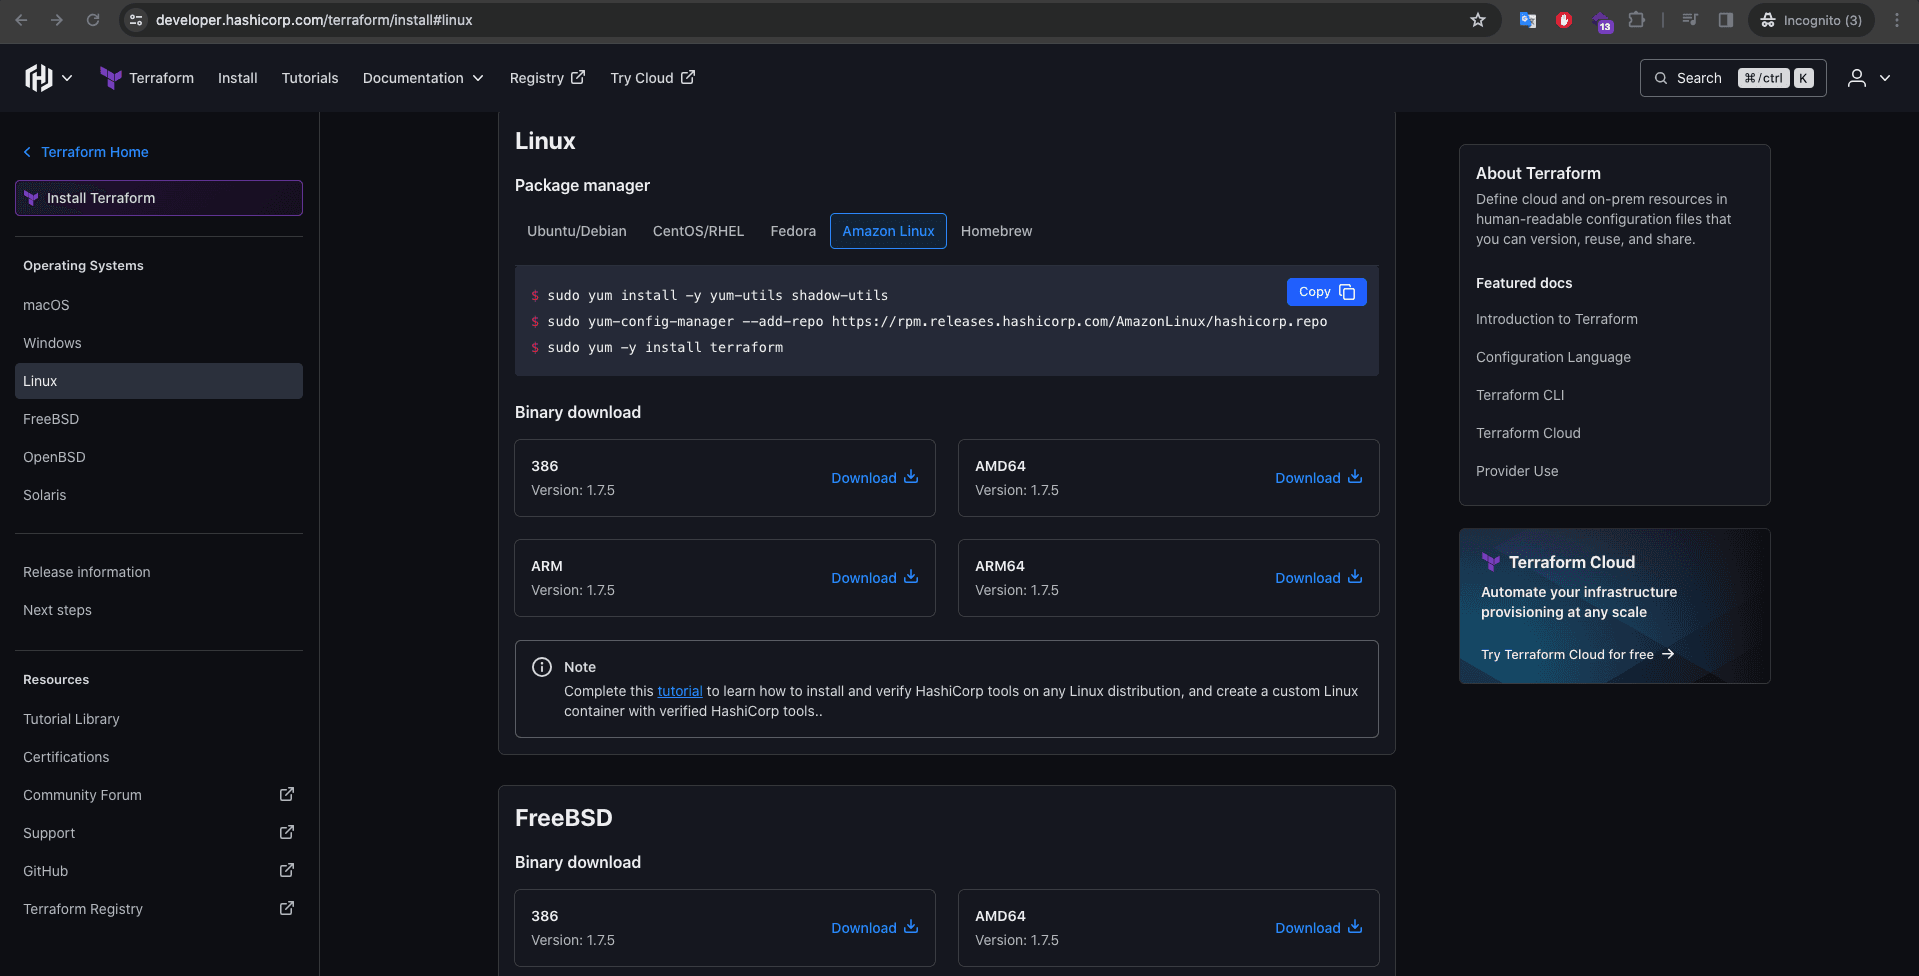
Task: Download FreeBSD 386 binary
Action: click(874, 928)
